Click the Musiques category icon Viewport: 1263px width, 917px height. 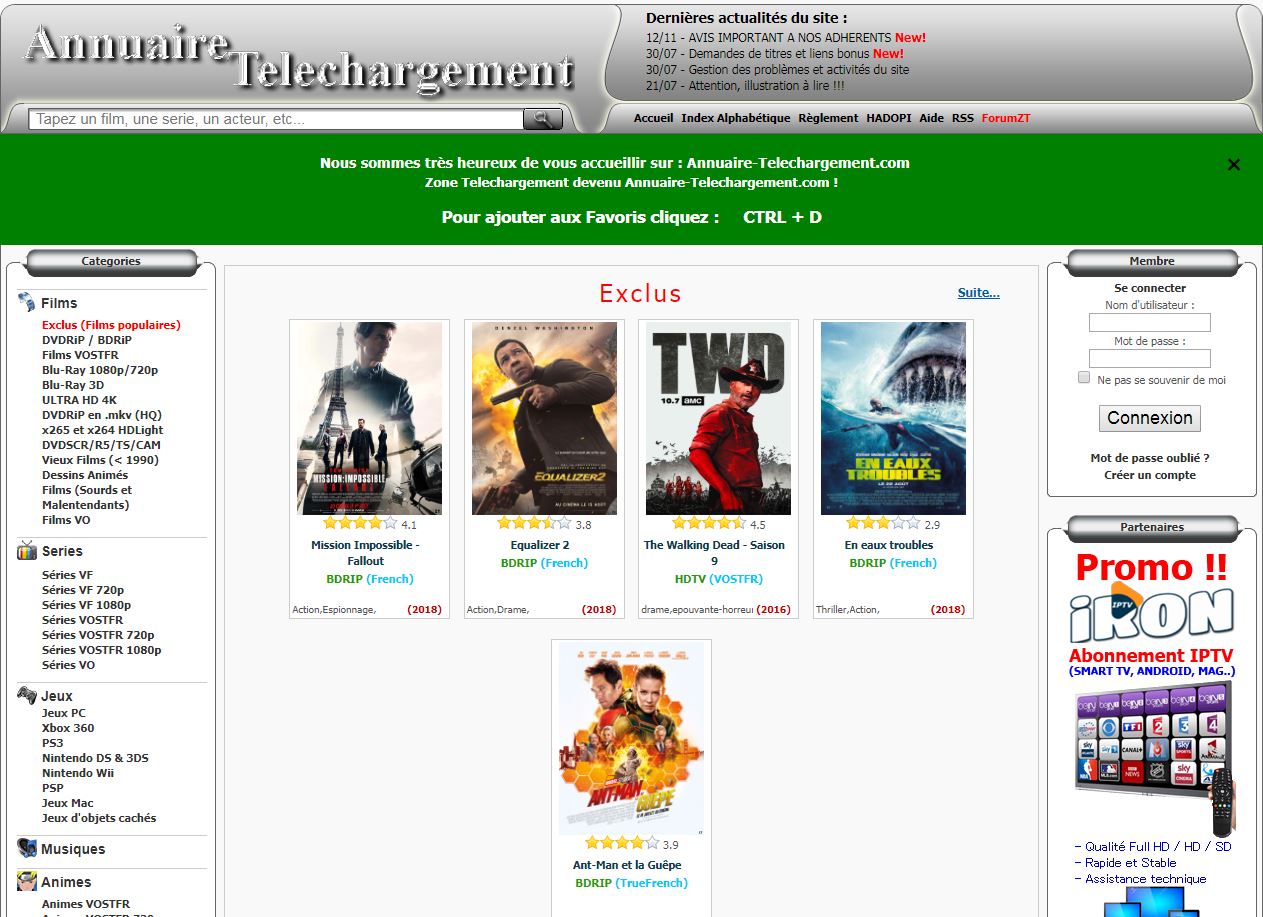click(x=27, y=848)
